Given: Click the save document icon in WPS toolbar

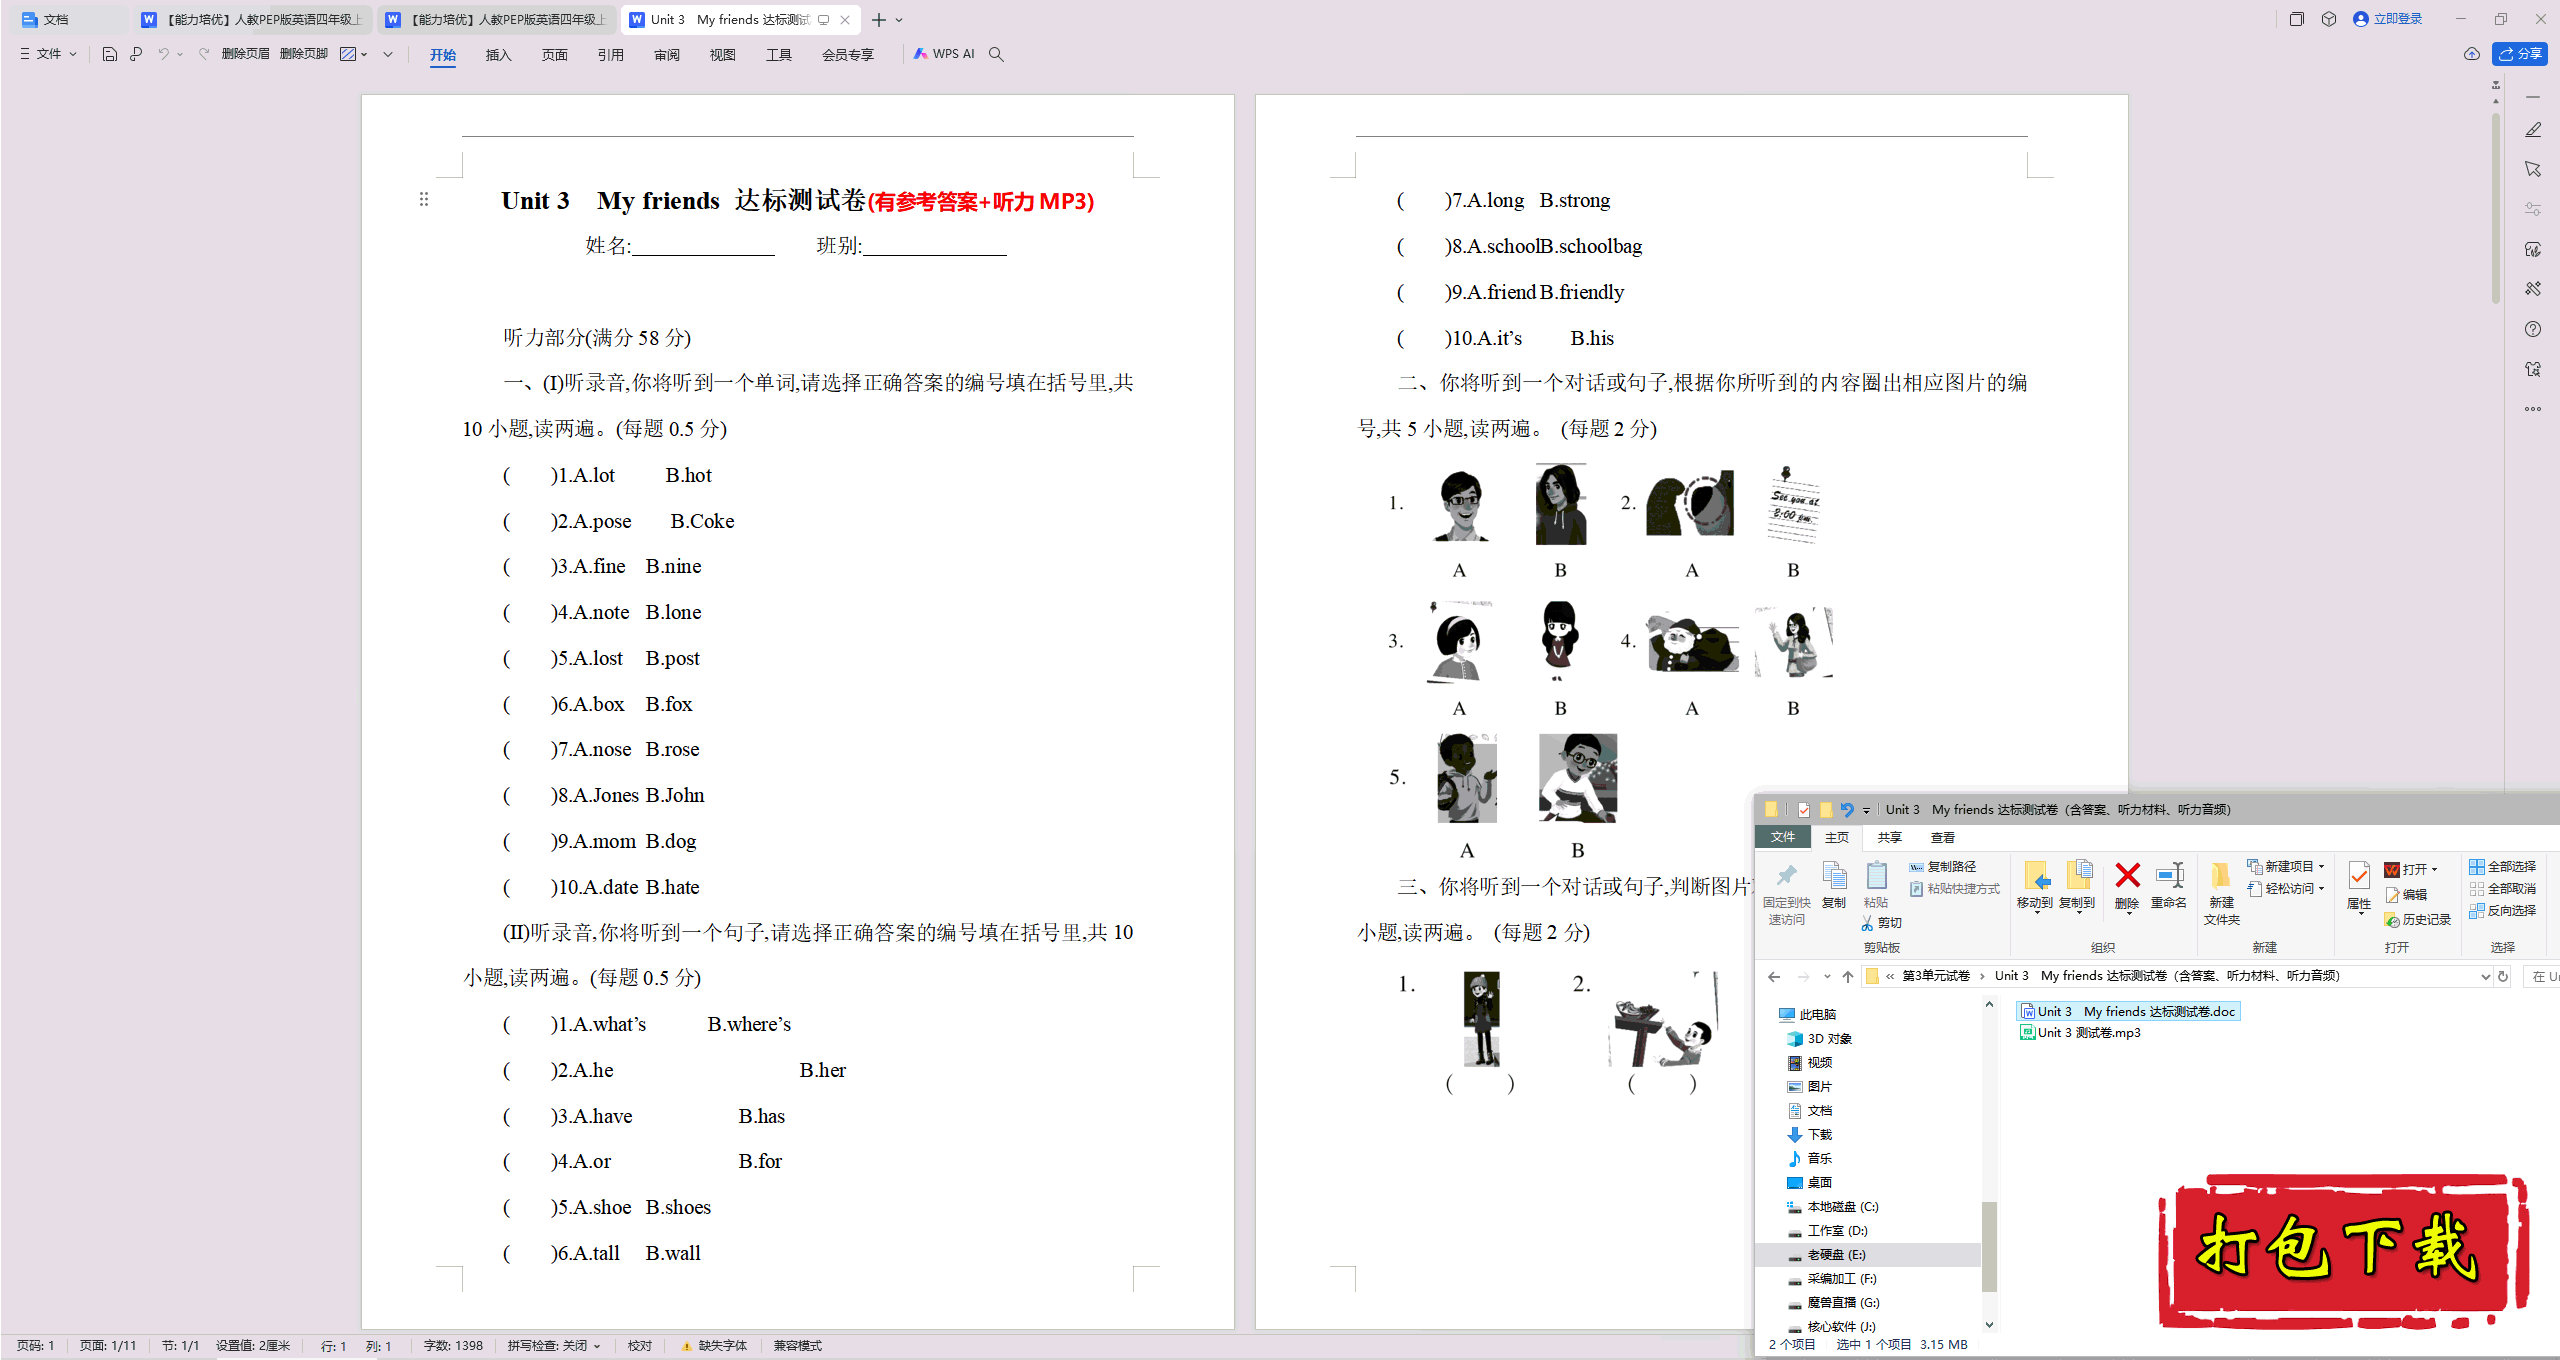Looking at the screenshot, I should tap(110, 54).
